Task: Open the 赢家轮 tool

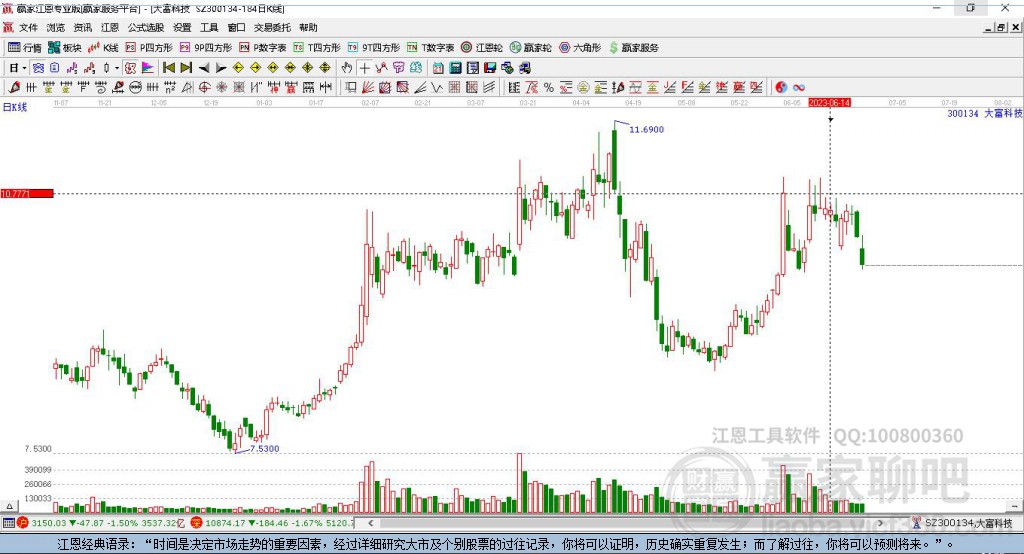Action: tap(531, 48)
